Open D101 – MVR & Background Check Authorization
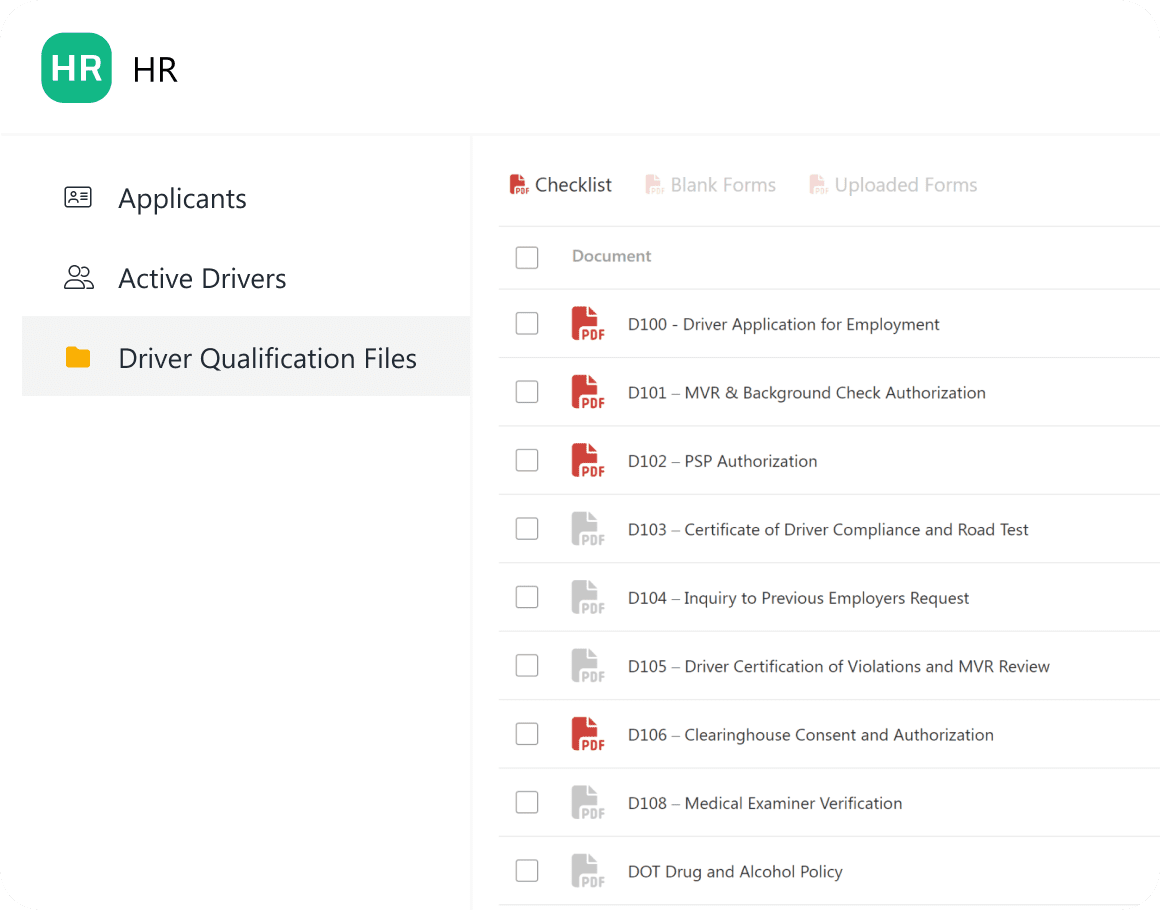 point(806,393)
